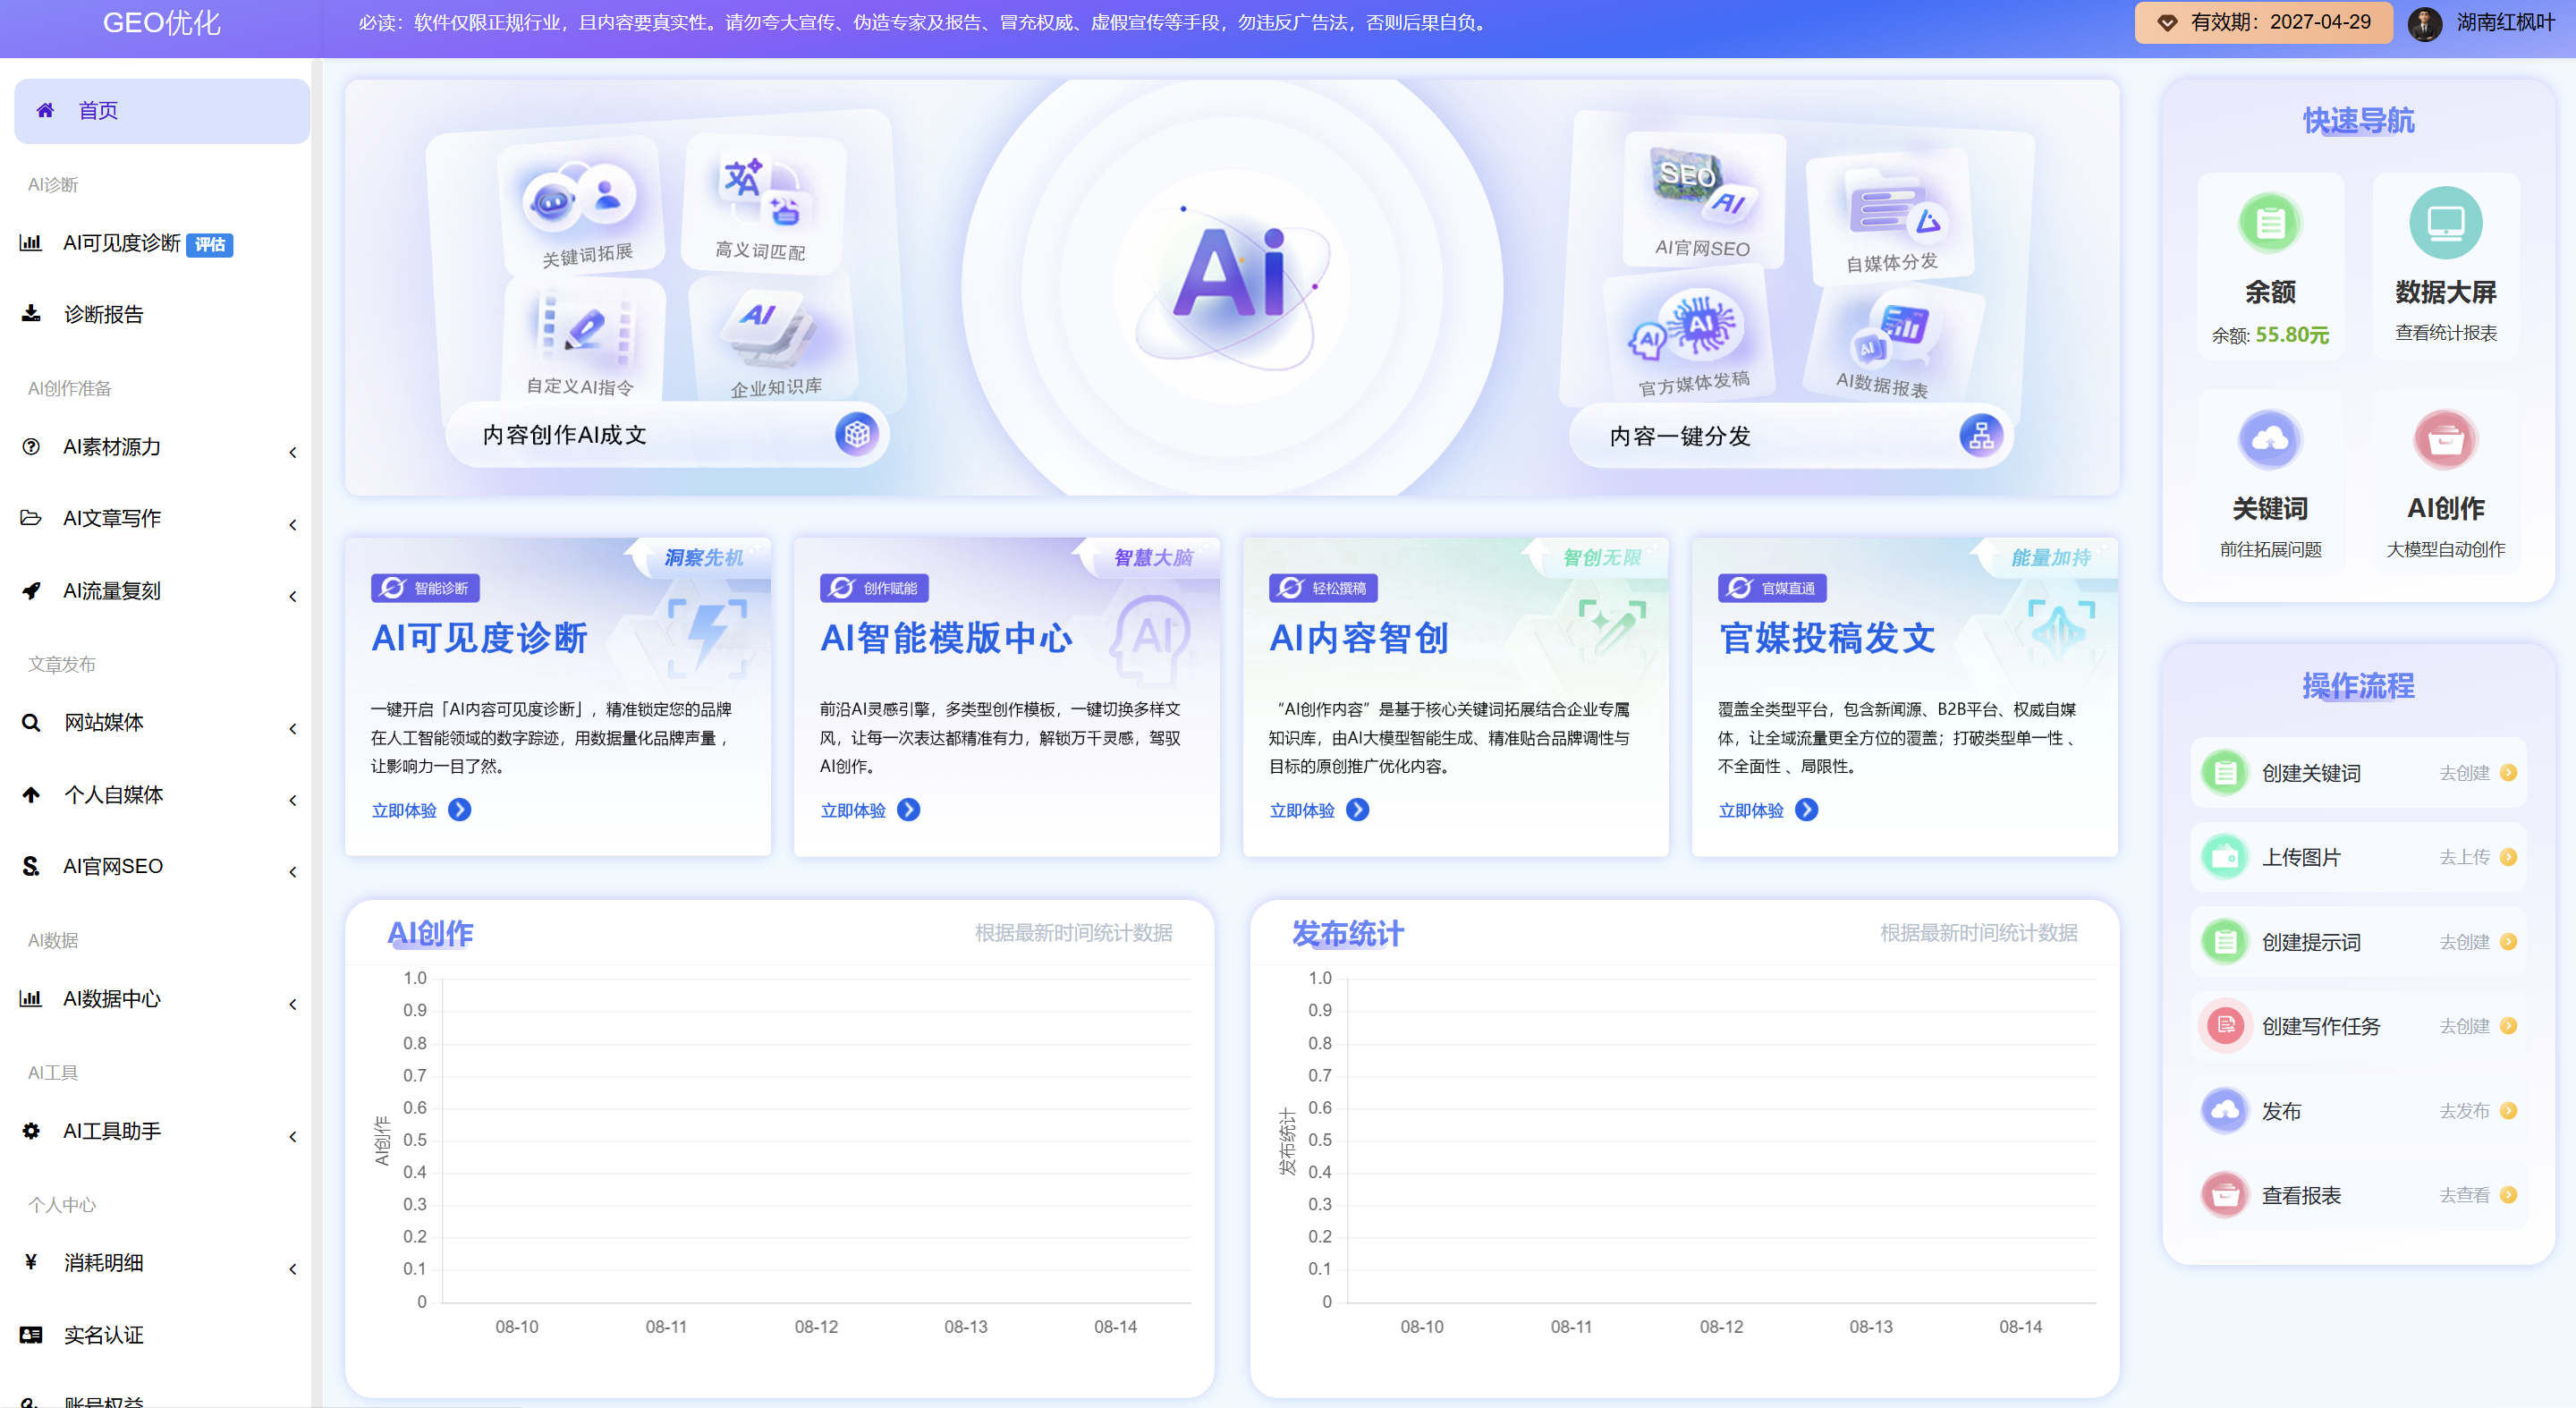Click the 查看统计报表 text under 数据大屏
The height and width of the screenshot is (1408, 2576).
pos(2446,333)
